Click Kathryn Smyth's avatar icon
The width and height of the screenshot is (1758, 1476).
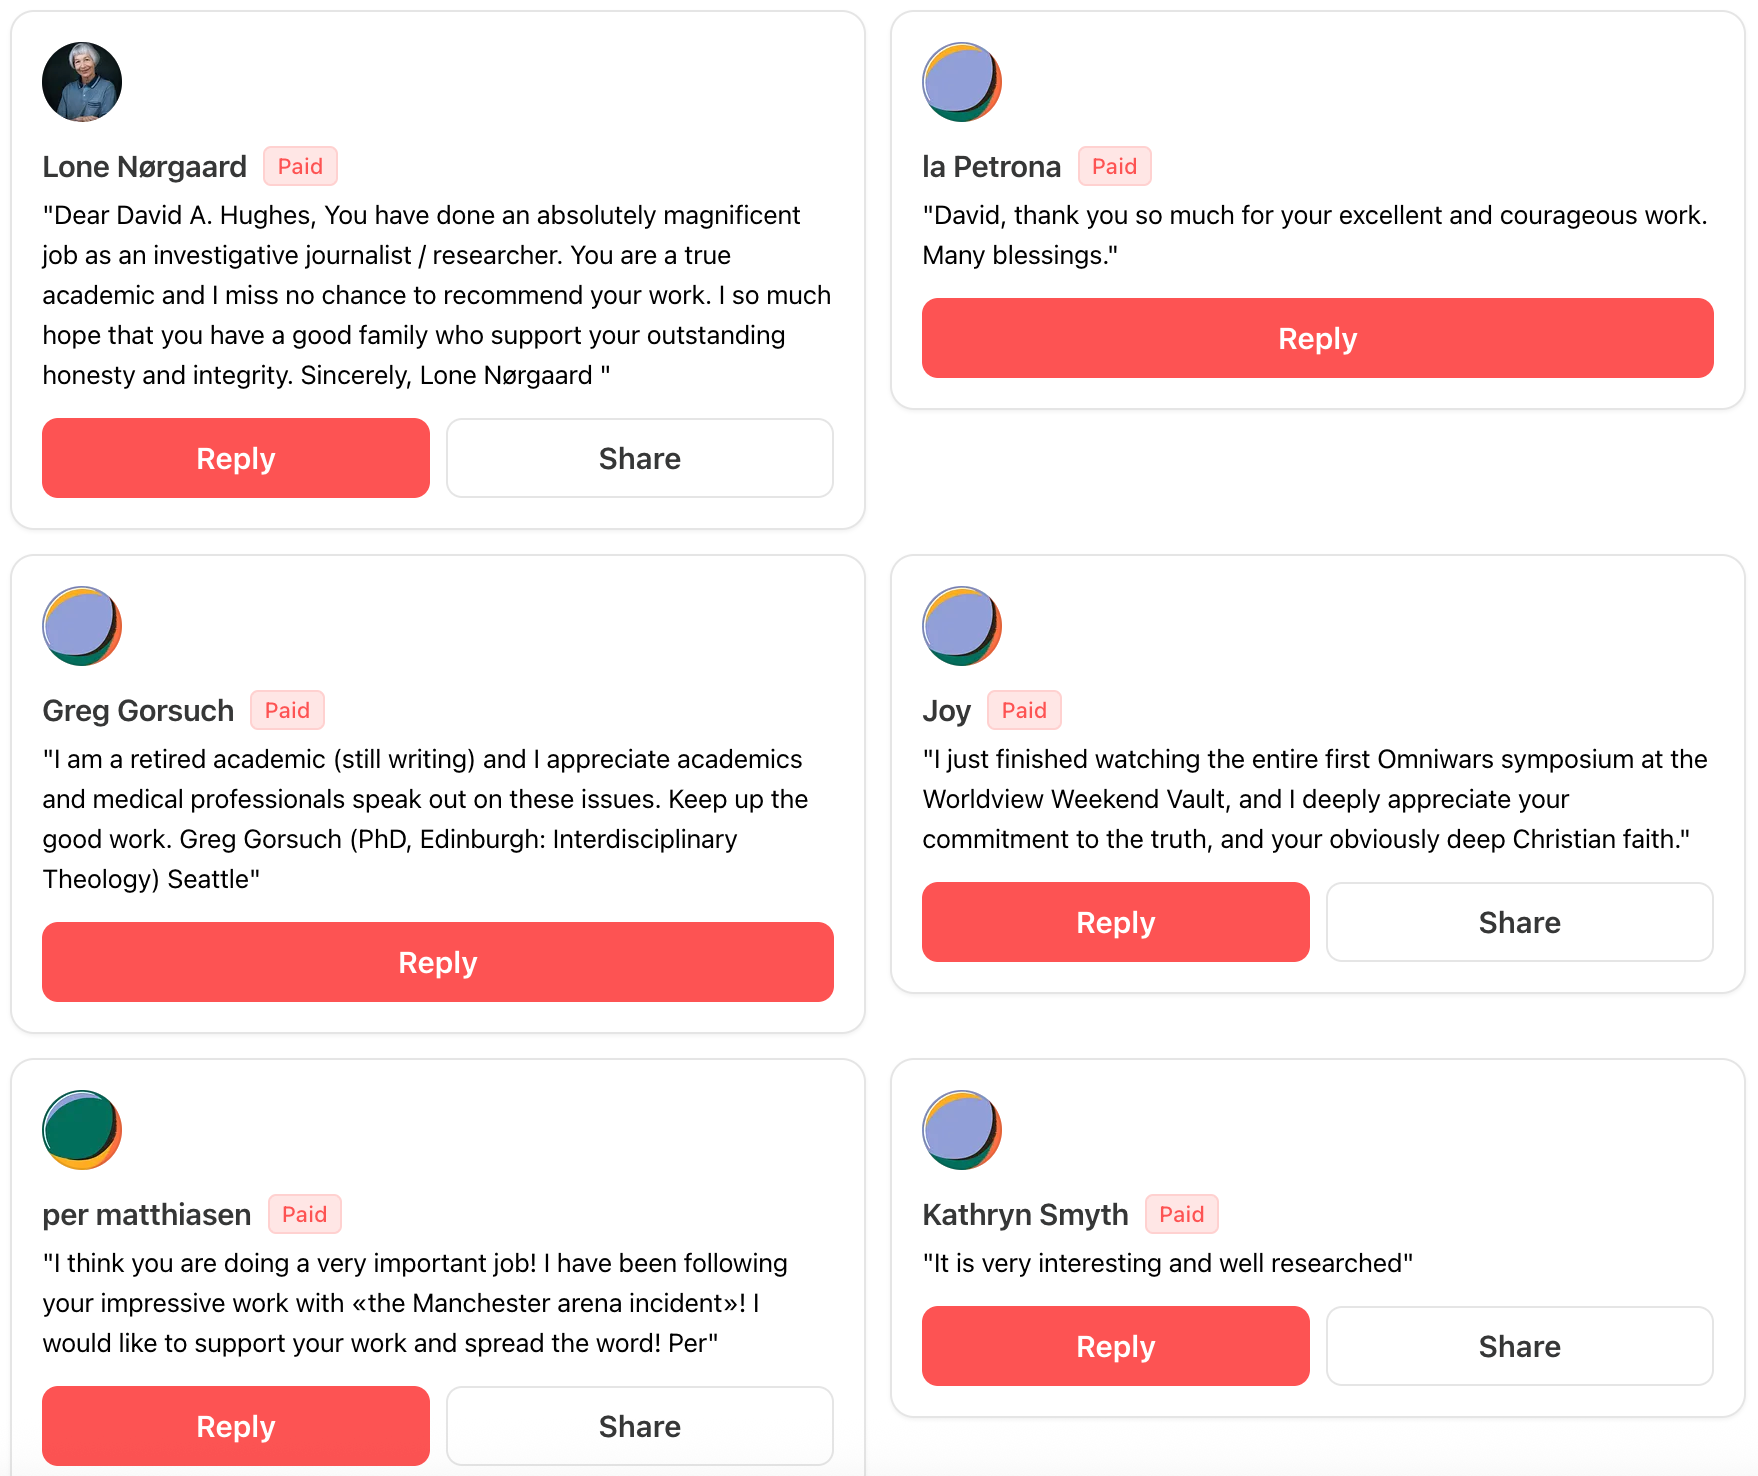[x=961, y=1130]
